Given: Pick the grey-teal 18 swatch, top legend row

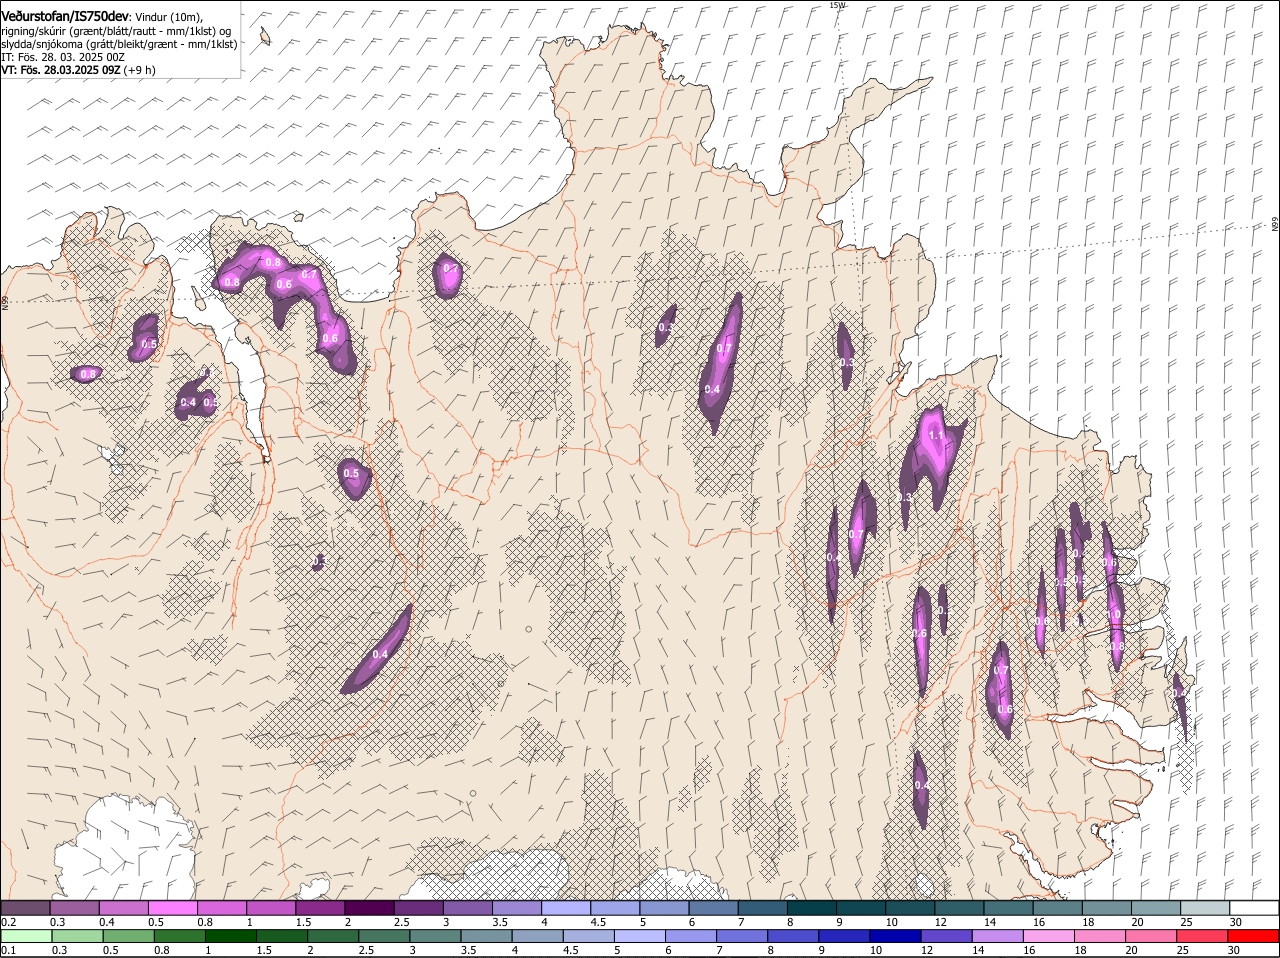Looking at the screenshot, I should [1106, 907].
